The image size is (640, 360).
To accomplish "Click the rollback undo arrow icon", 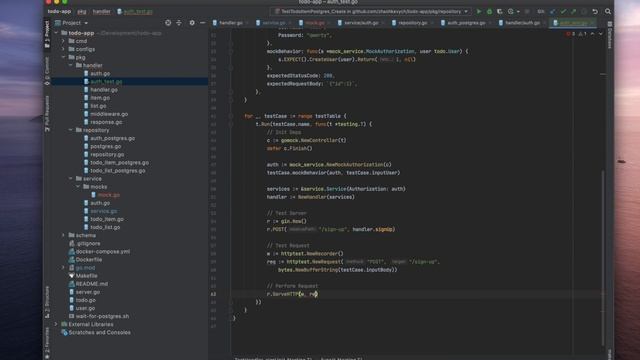I will pyautogui.click(x=595, y=11).
